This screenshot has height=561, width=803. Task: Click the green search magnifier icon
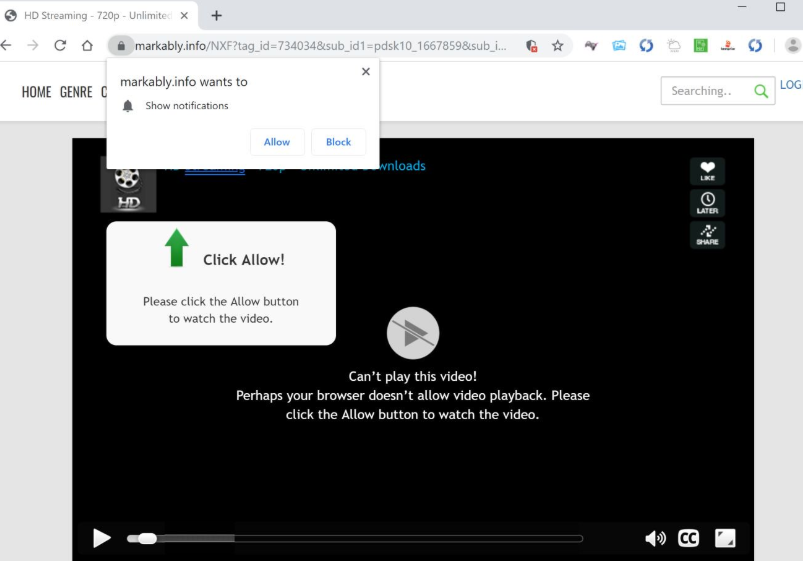tap(761, 91)
